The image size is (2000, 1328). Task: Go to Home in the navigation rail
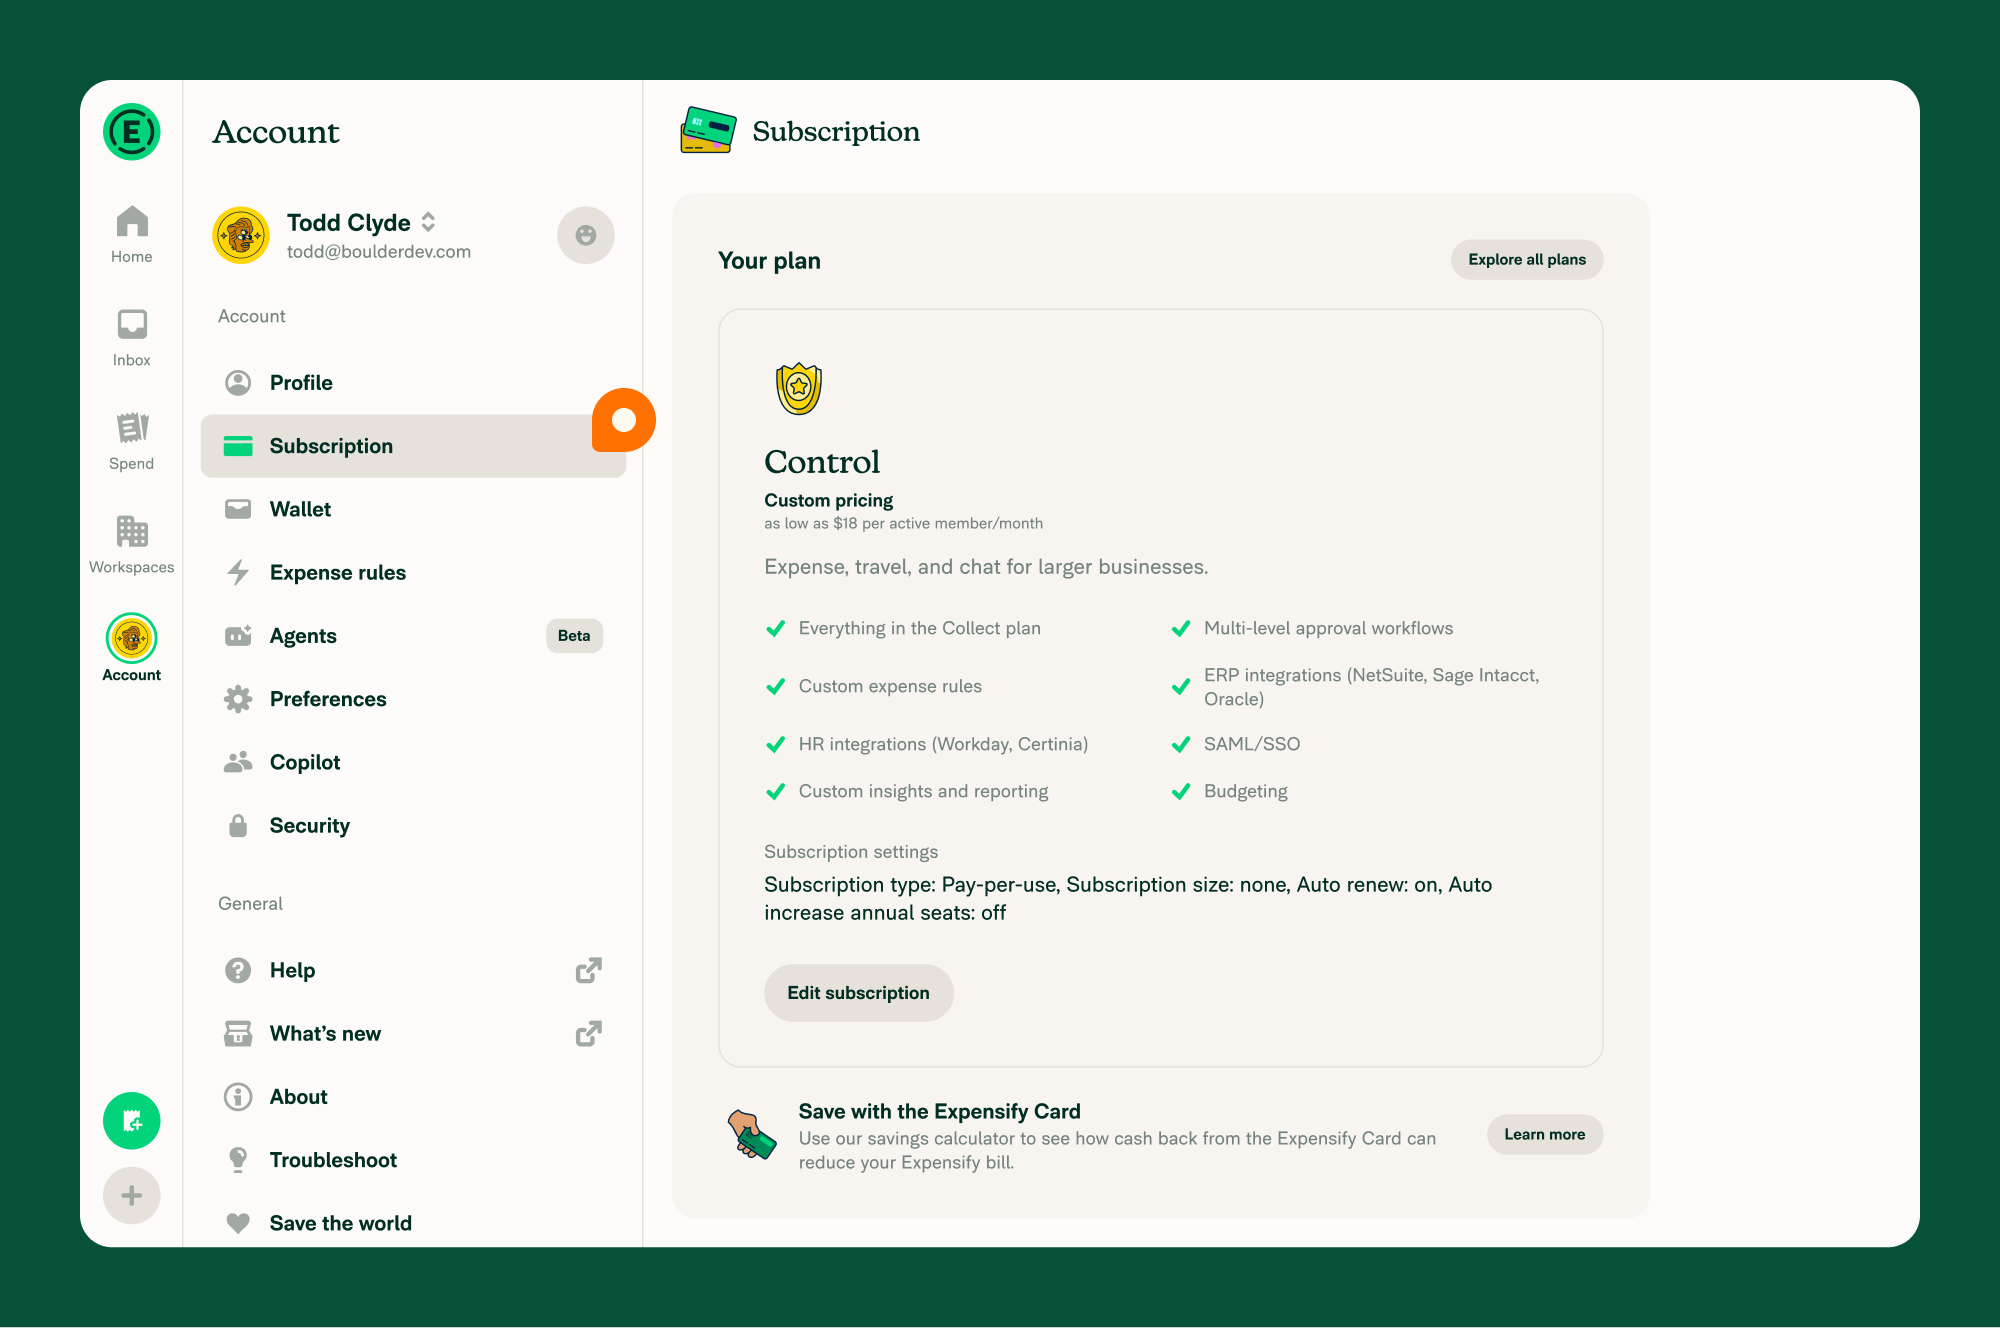click(x=132, y=235)
